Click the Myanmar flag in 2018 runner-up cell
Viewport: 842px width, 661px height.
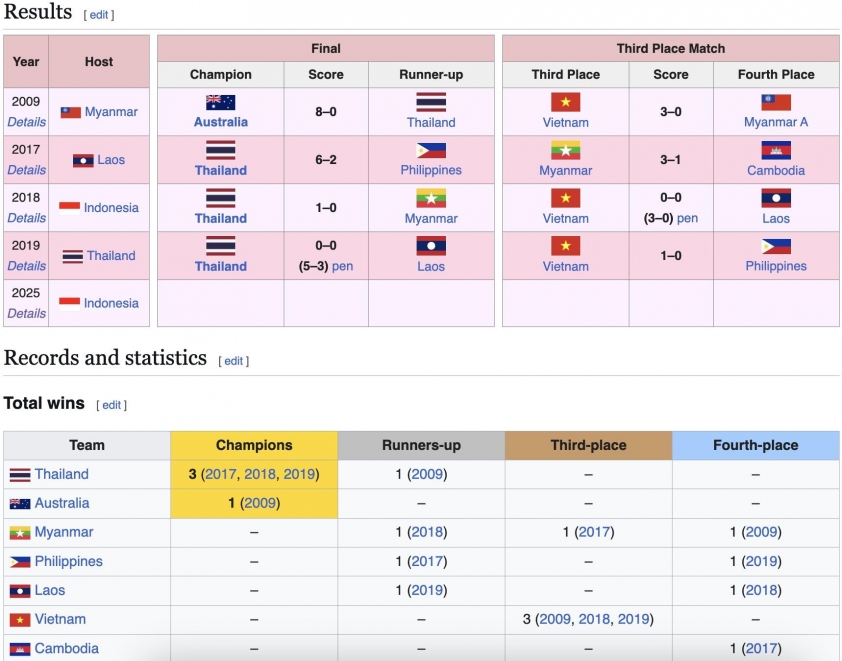point(431,198)
